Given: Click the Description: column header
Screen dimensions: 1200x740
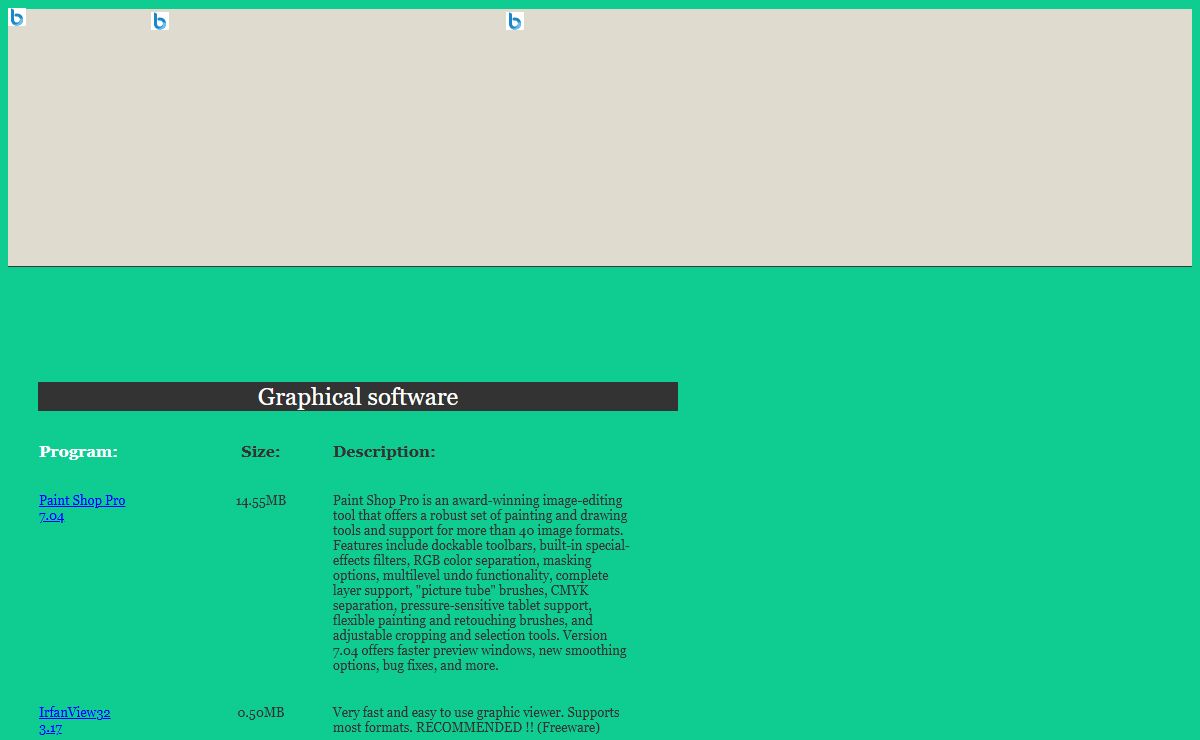Looking at the screenshot, I should [384, 452].
